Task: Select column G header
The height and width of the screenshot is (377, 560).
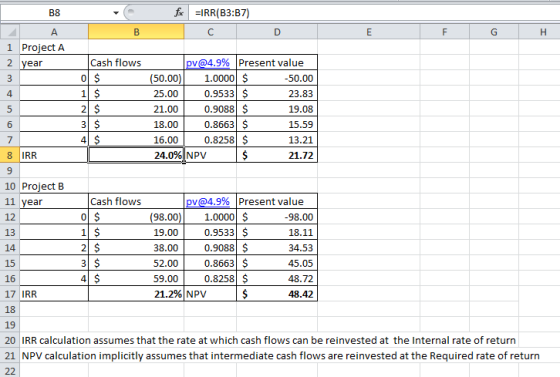Action: 494,32
